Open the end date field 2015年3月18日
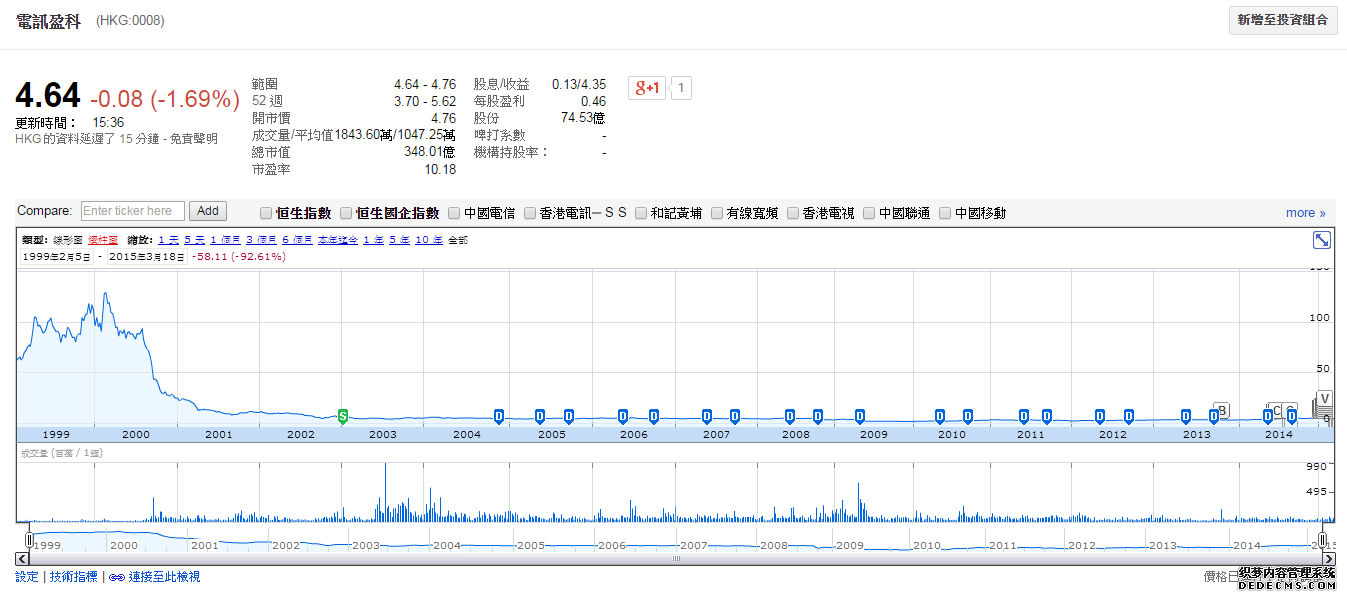Image resolution: width=1347 pixels, height=600 pixels. coord(147,257)
